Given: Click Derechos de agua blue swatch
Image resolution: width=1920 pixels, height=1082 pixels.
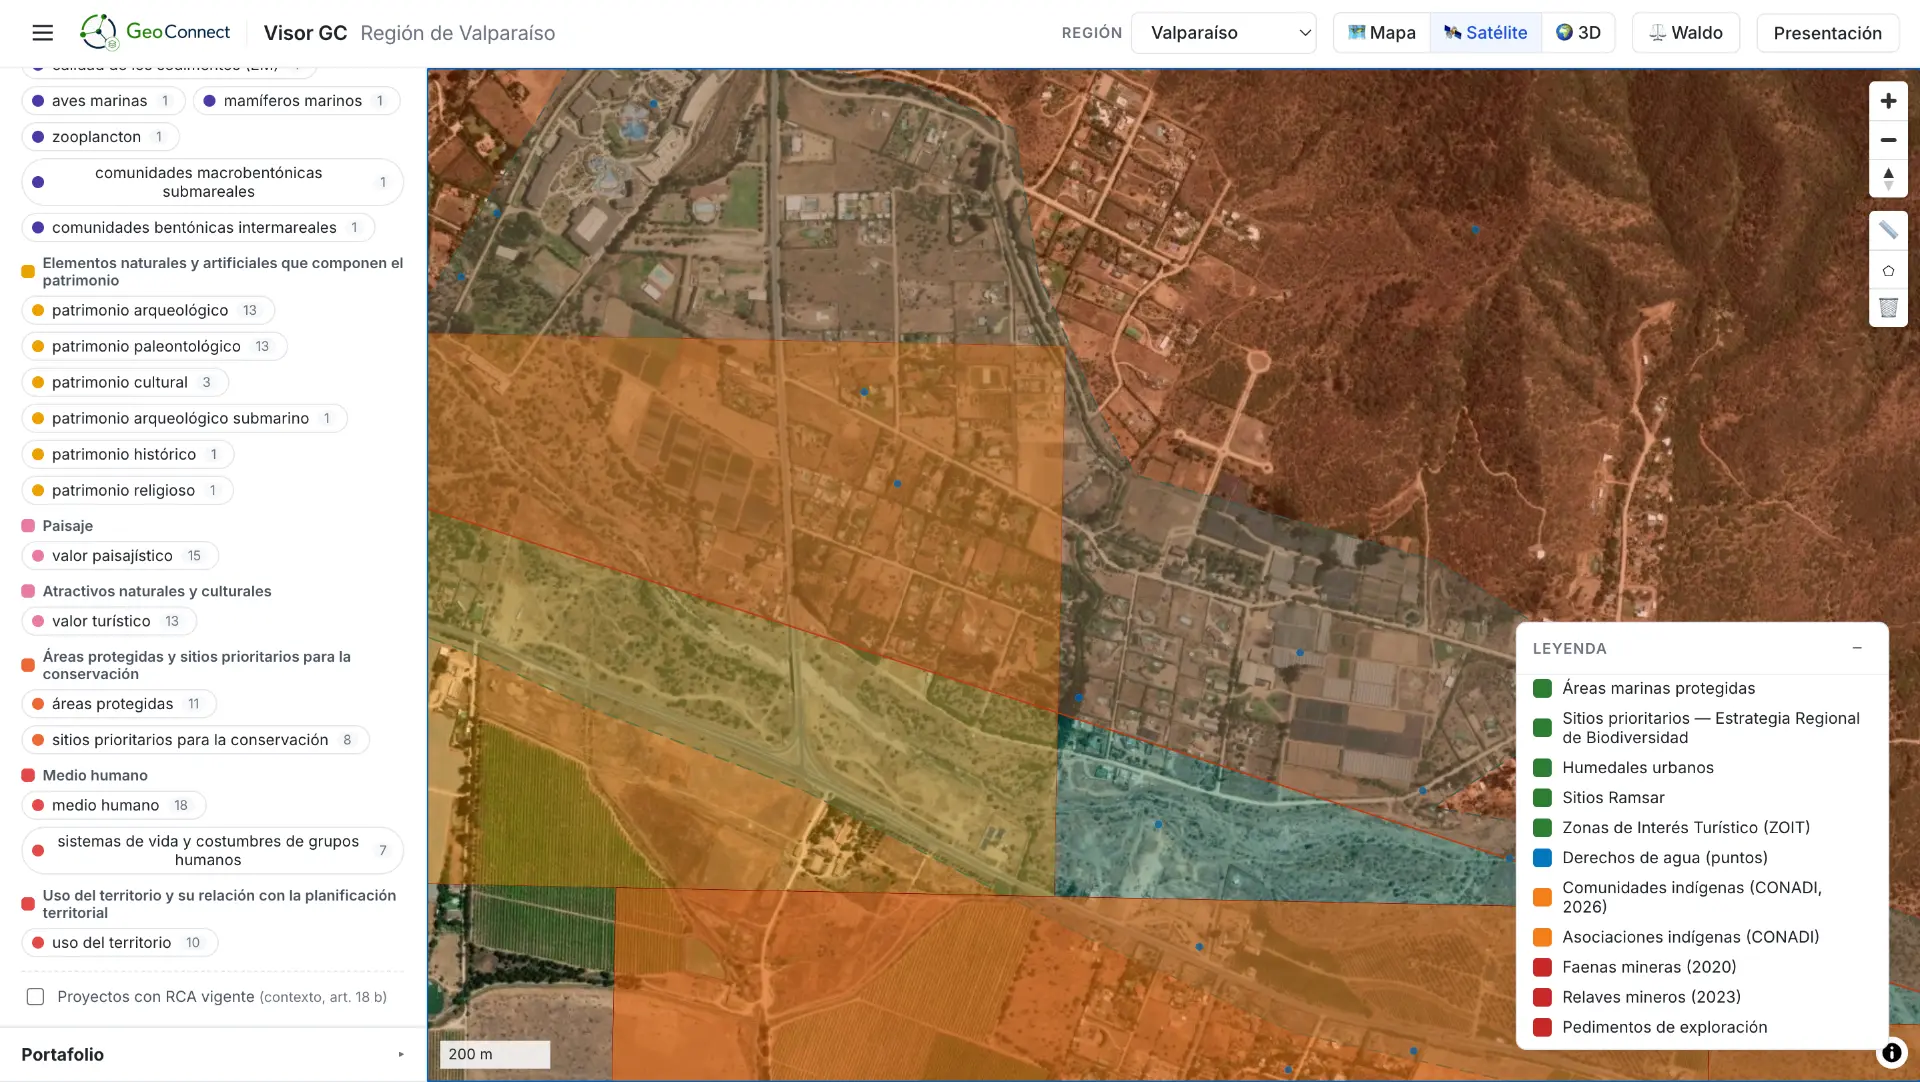Looking at the screenshot, I should [x=1542, y=858].
